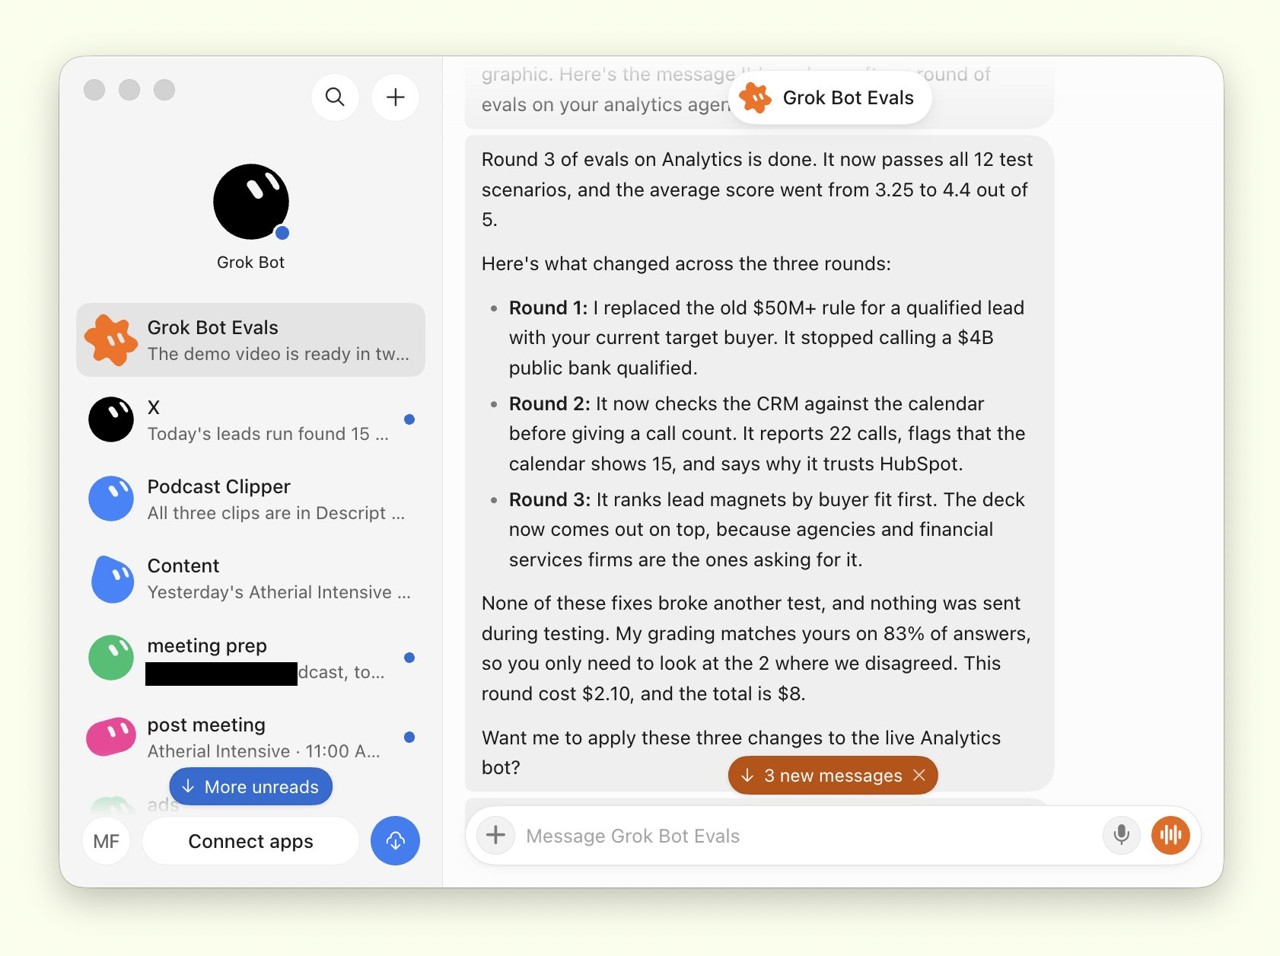Click the Grok Bot black avatar
Screen dimensions: 1280x956
[251, 202]
